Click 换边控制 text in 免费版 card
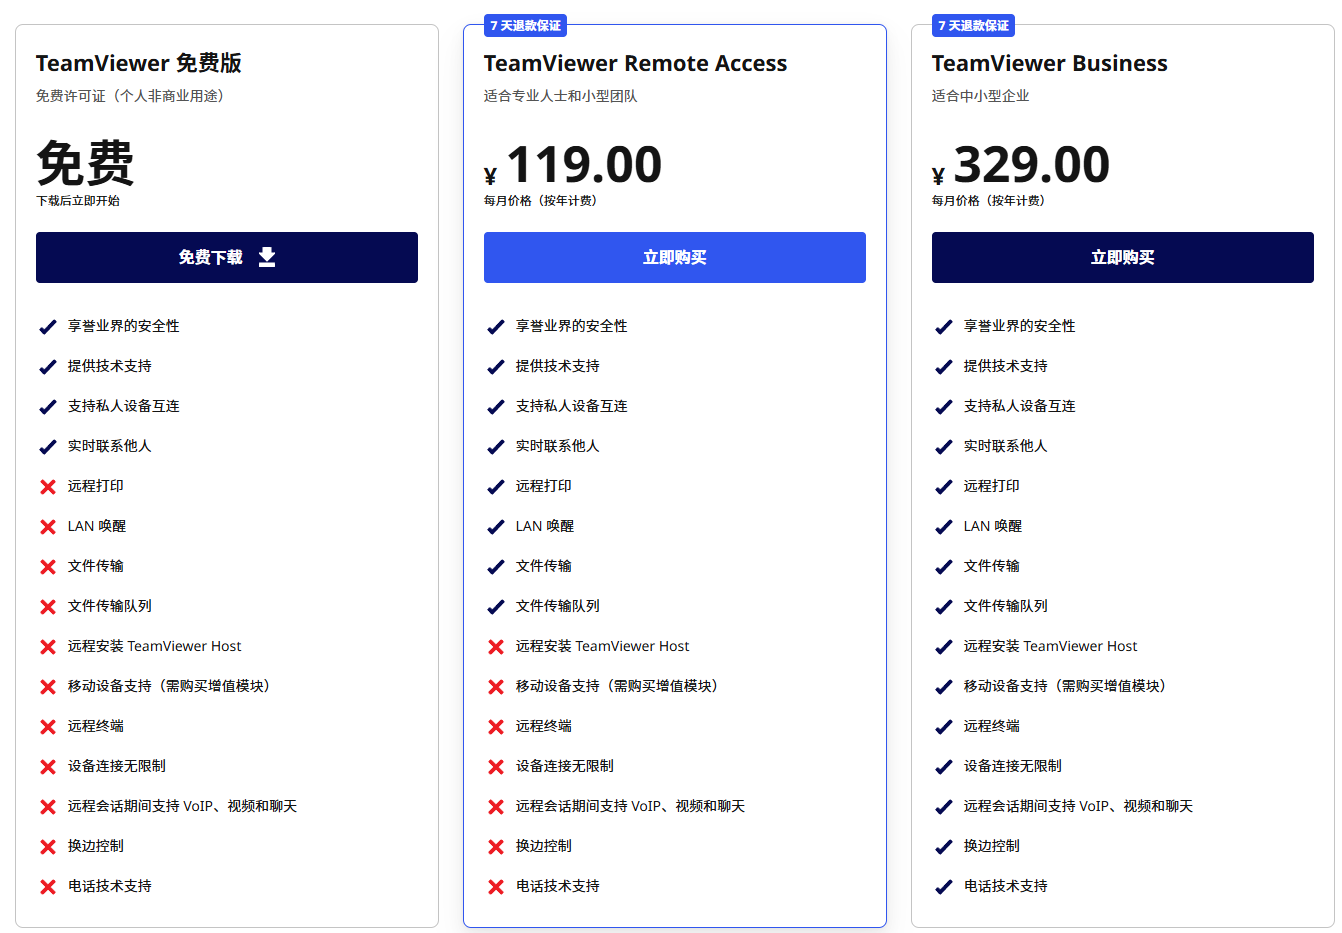This screenshot has height=933, width=1342. tap(96, 846)
